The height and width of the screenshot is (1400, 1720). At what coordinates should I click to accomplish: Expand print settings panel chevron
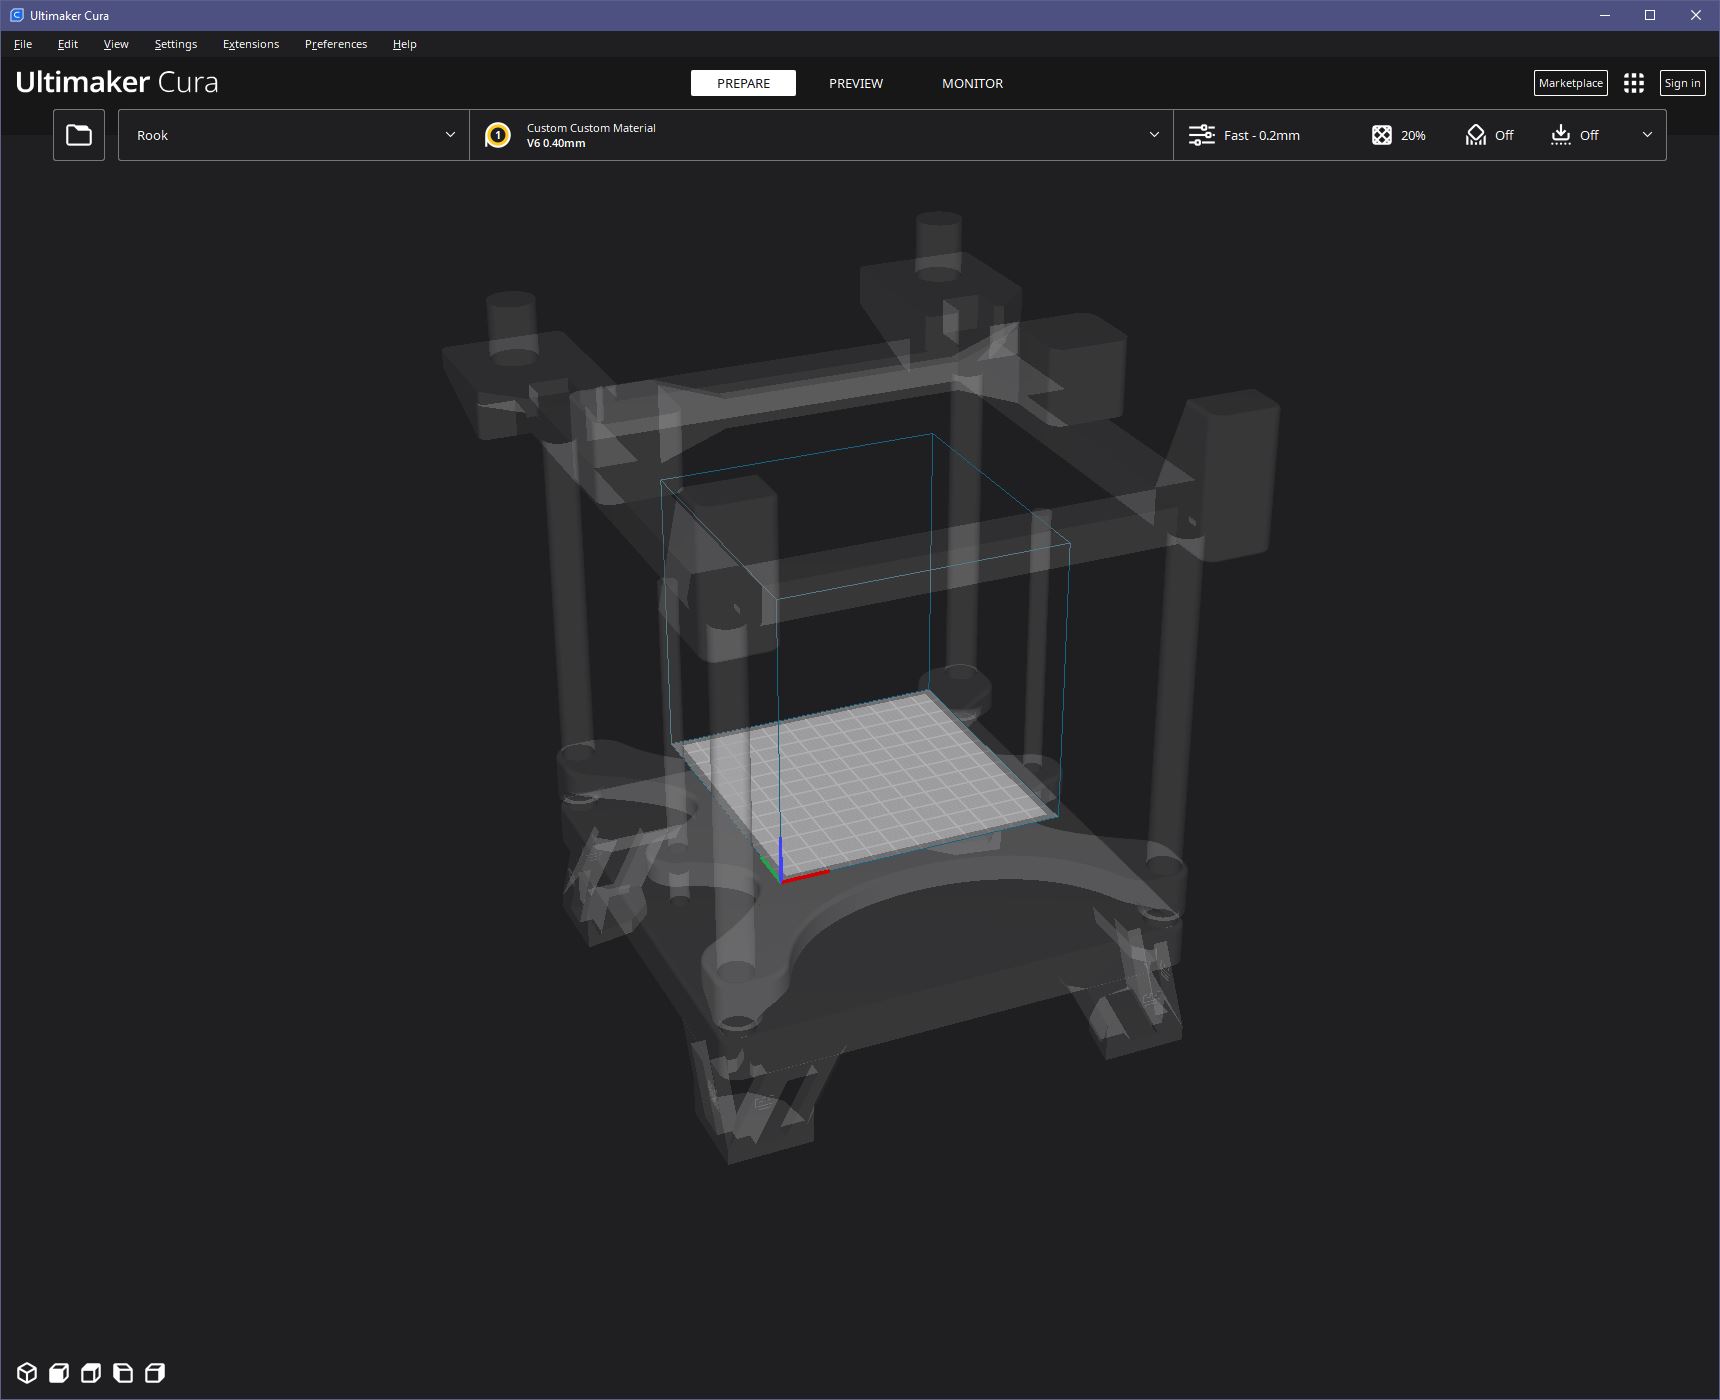(x=1647, y=135)
